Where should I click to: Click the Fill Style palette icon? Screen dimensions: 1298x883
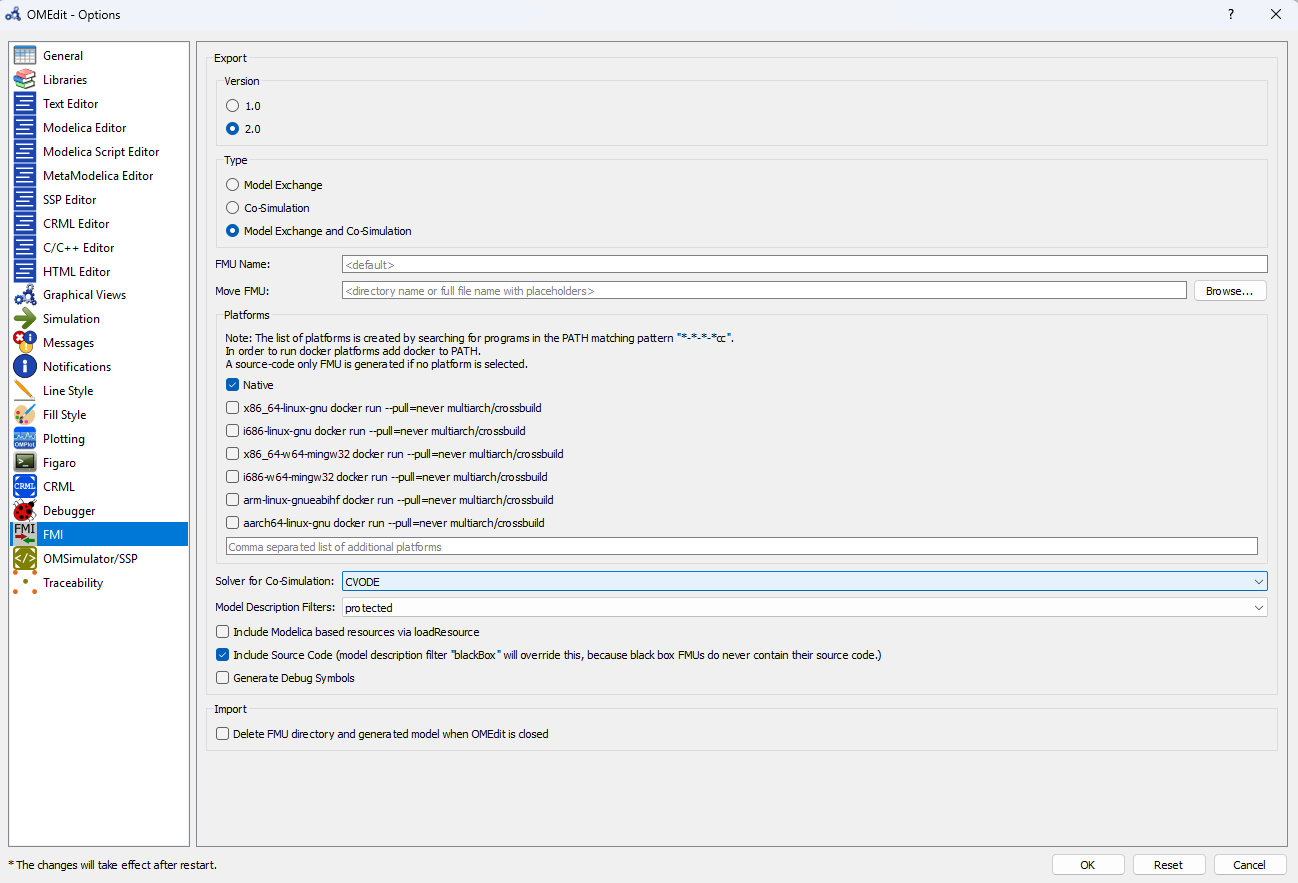pos(25,415)
